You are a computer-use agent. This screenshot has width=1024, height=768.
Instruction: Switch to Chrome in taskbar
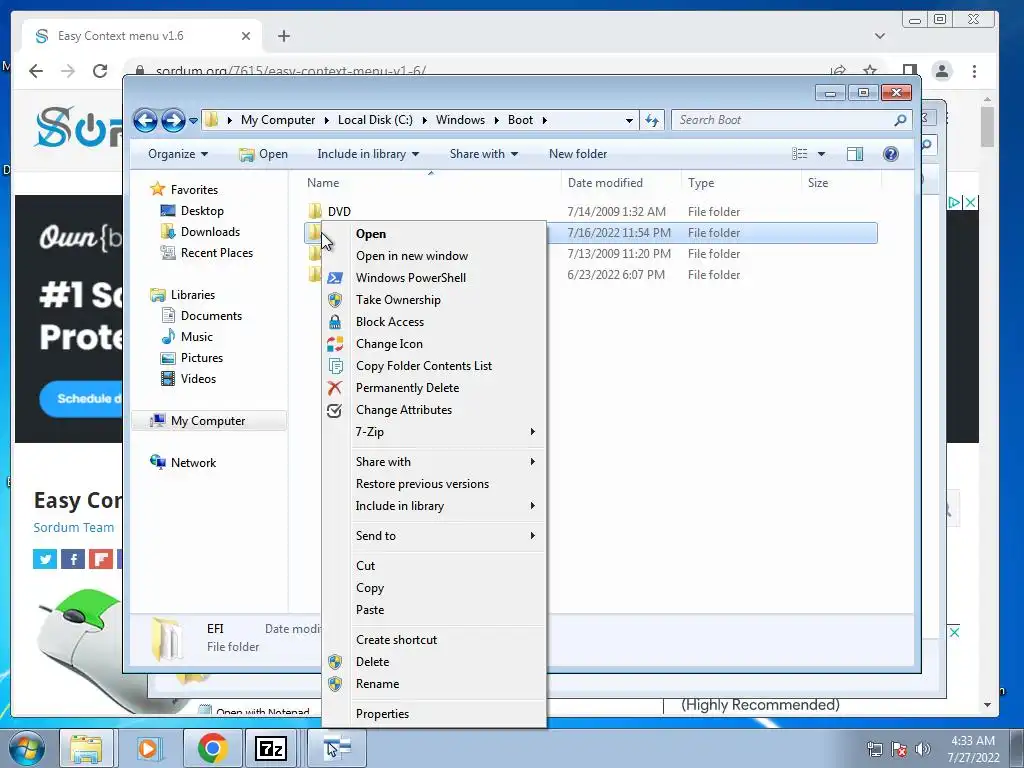click(x=212, y=748)
